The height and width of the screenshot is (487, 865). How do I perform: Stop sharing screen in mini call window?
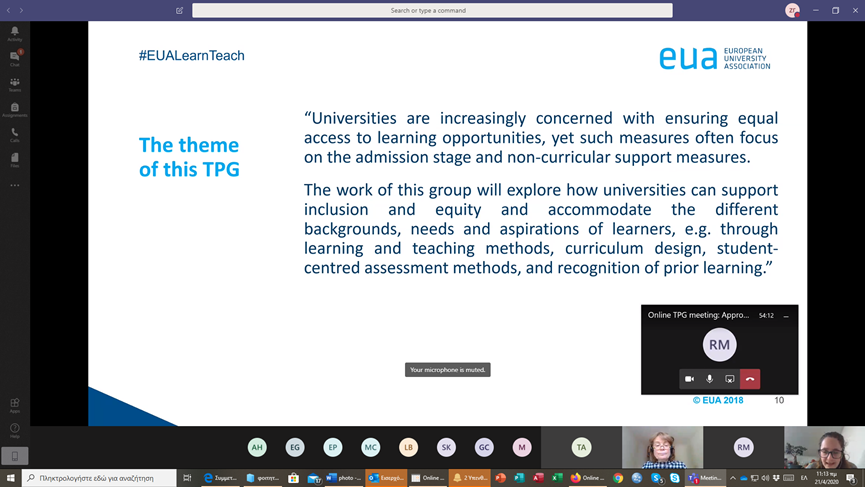(x=730, y=379)
